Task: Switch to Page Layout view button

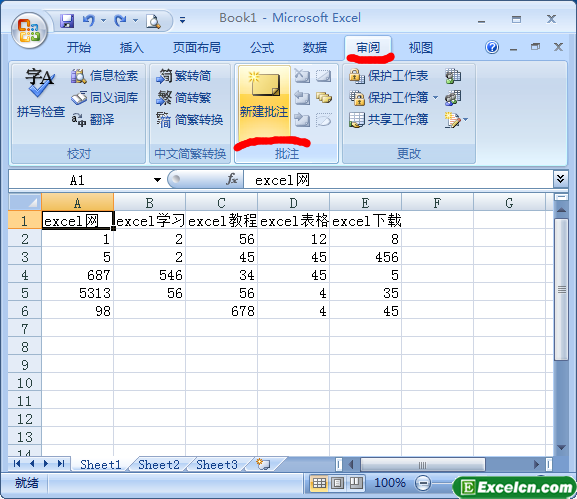Action: pos(338,482)
